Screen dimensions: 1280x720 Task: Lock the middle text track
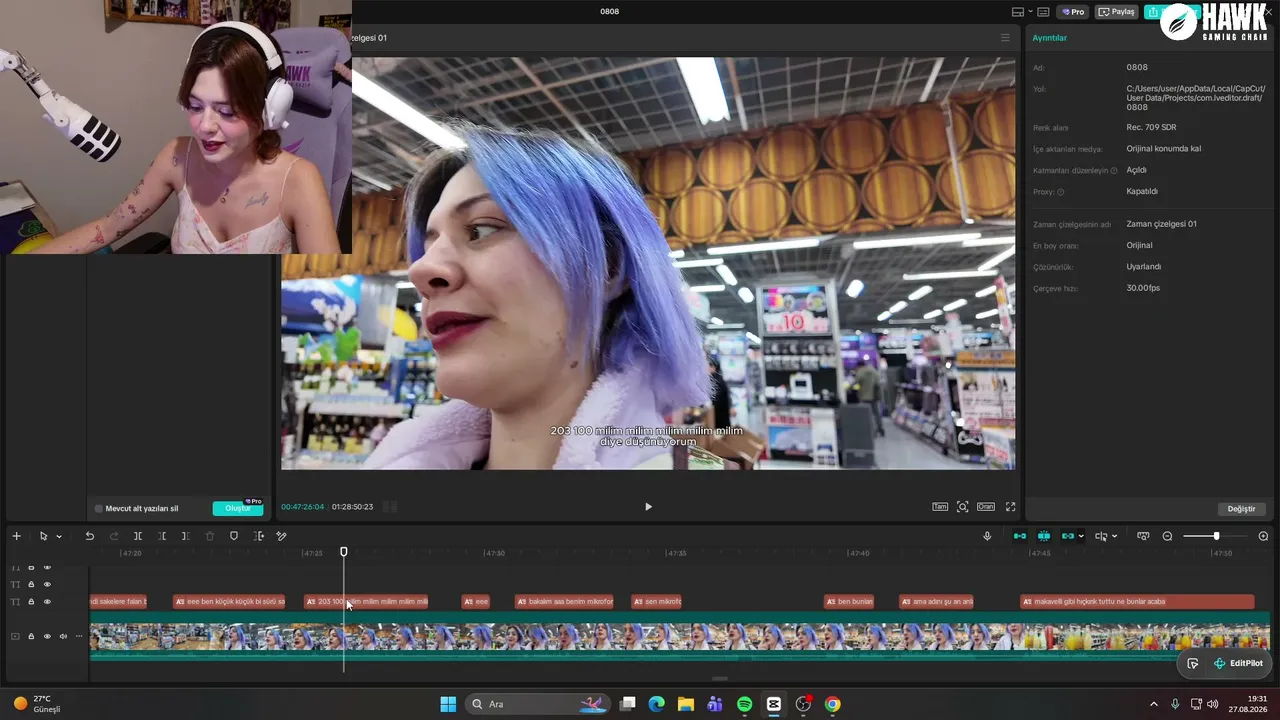(31, 584)
